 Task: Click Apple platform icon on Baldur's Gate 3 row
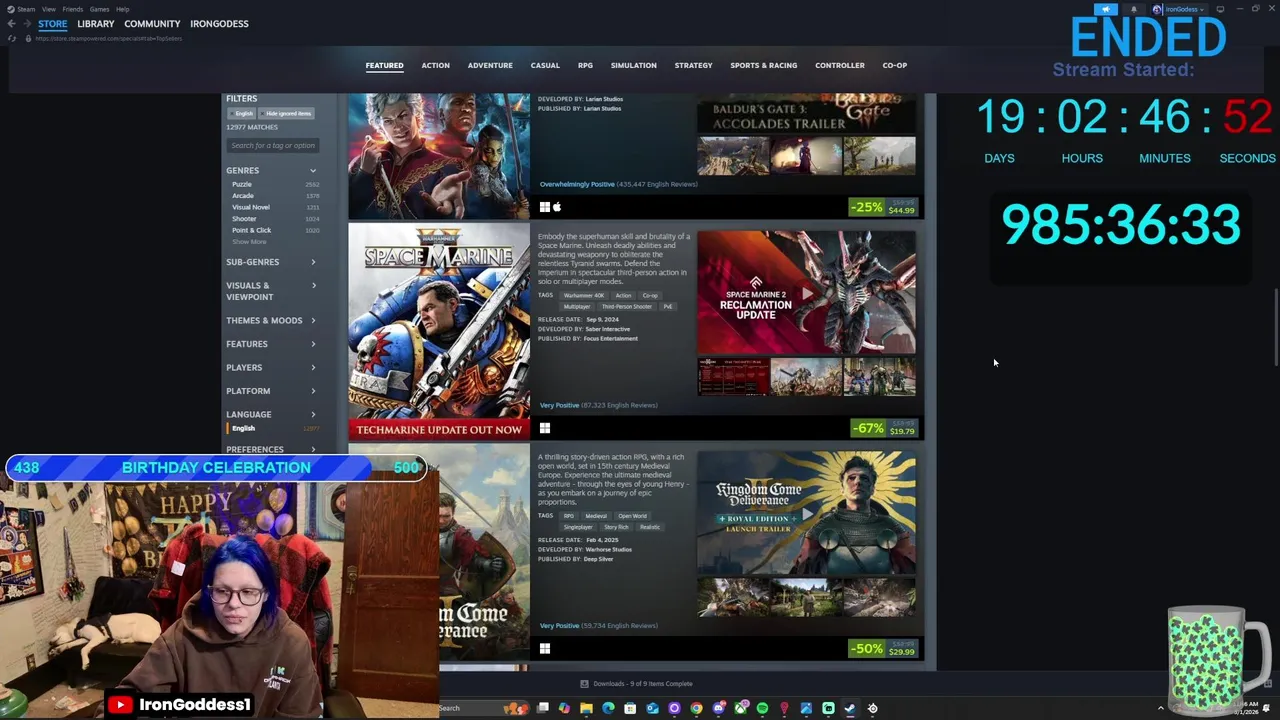coord(557,207)
